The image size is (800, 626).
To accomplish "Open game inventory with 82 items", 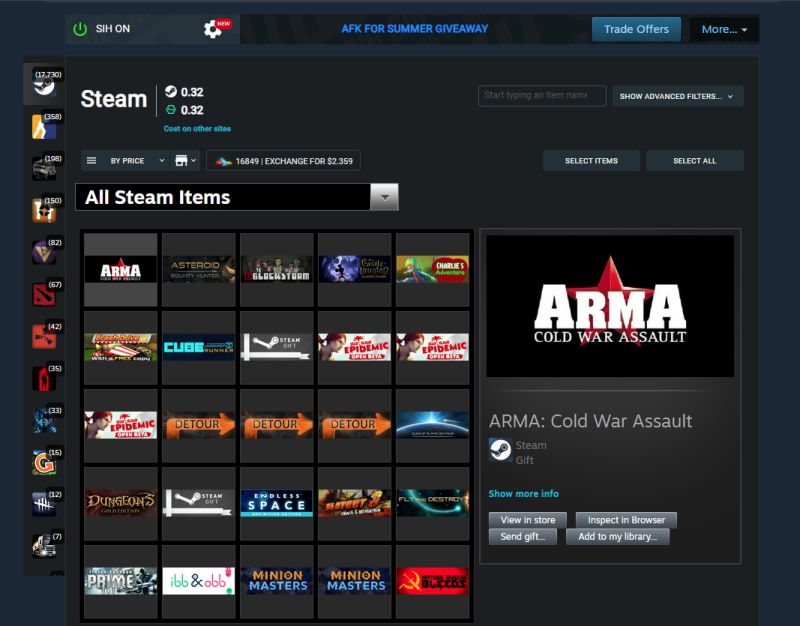I will [x=44, y=252].
